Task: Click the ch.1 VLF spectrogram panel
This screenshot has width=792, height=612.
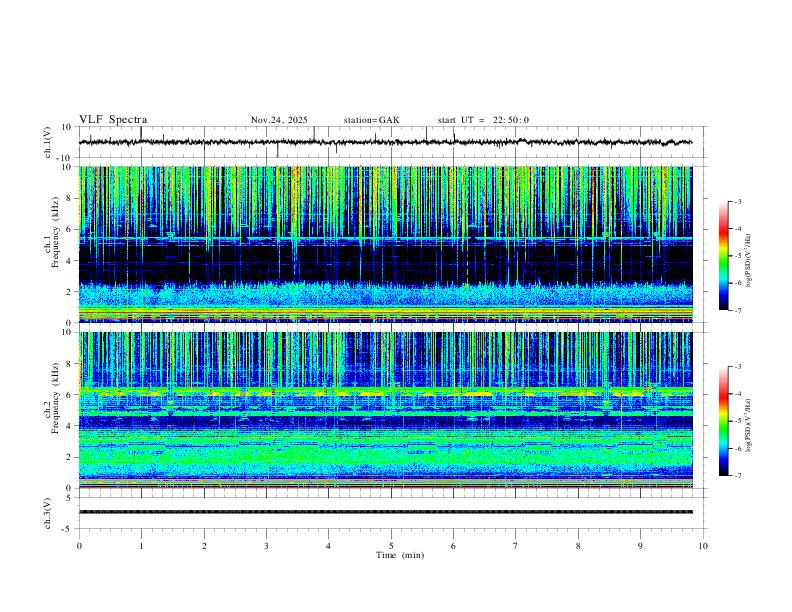Action: tap(385, 244)
